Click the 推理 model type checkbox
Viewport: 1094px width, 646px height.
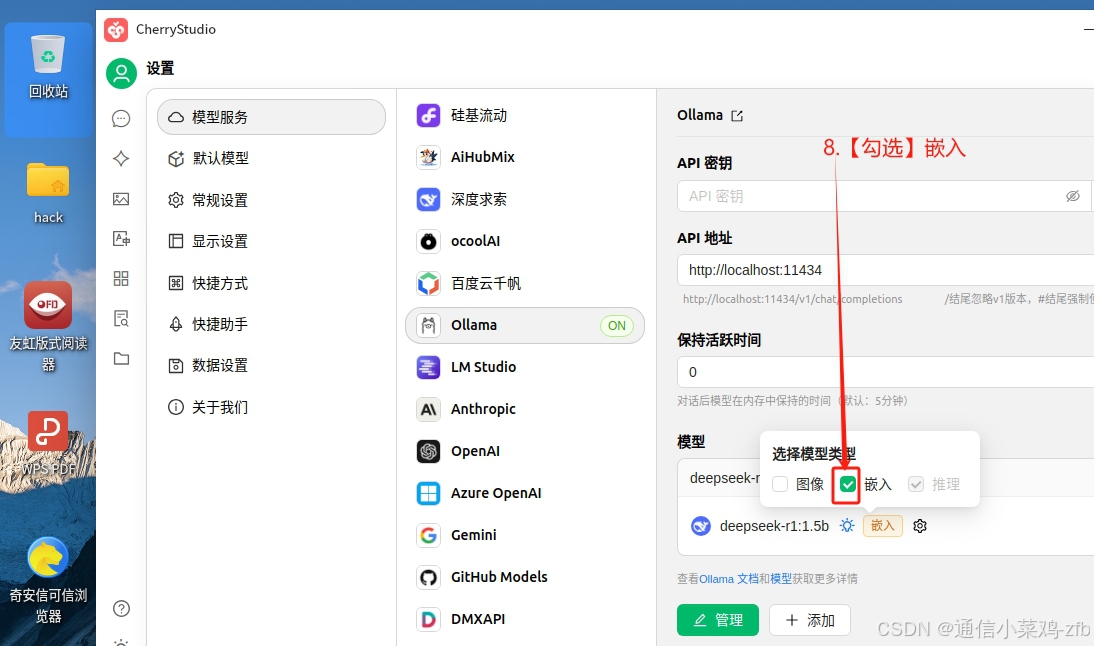pyautogui.click(x=915, y=484)
